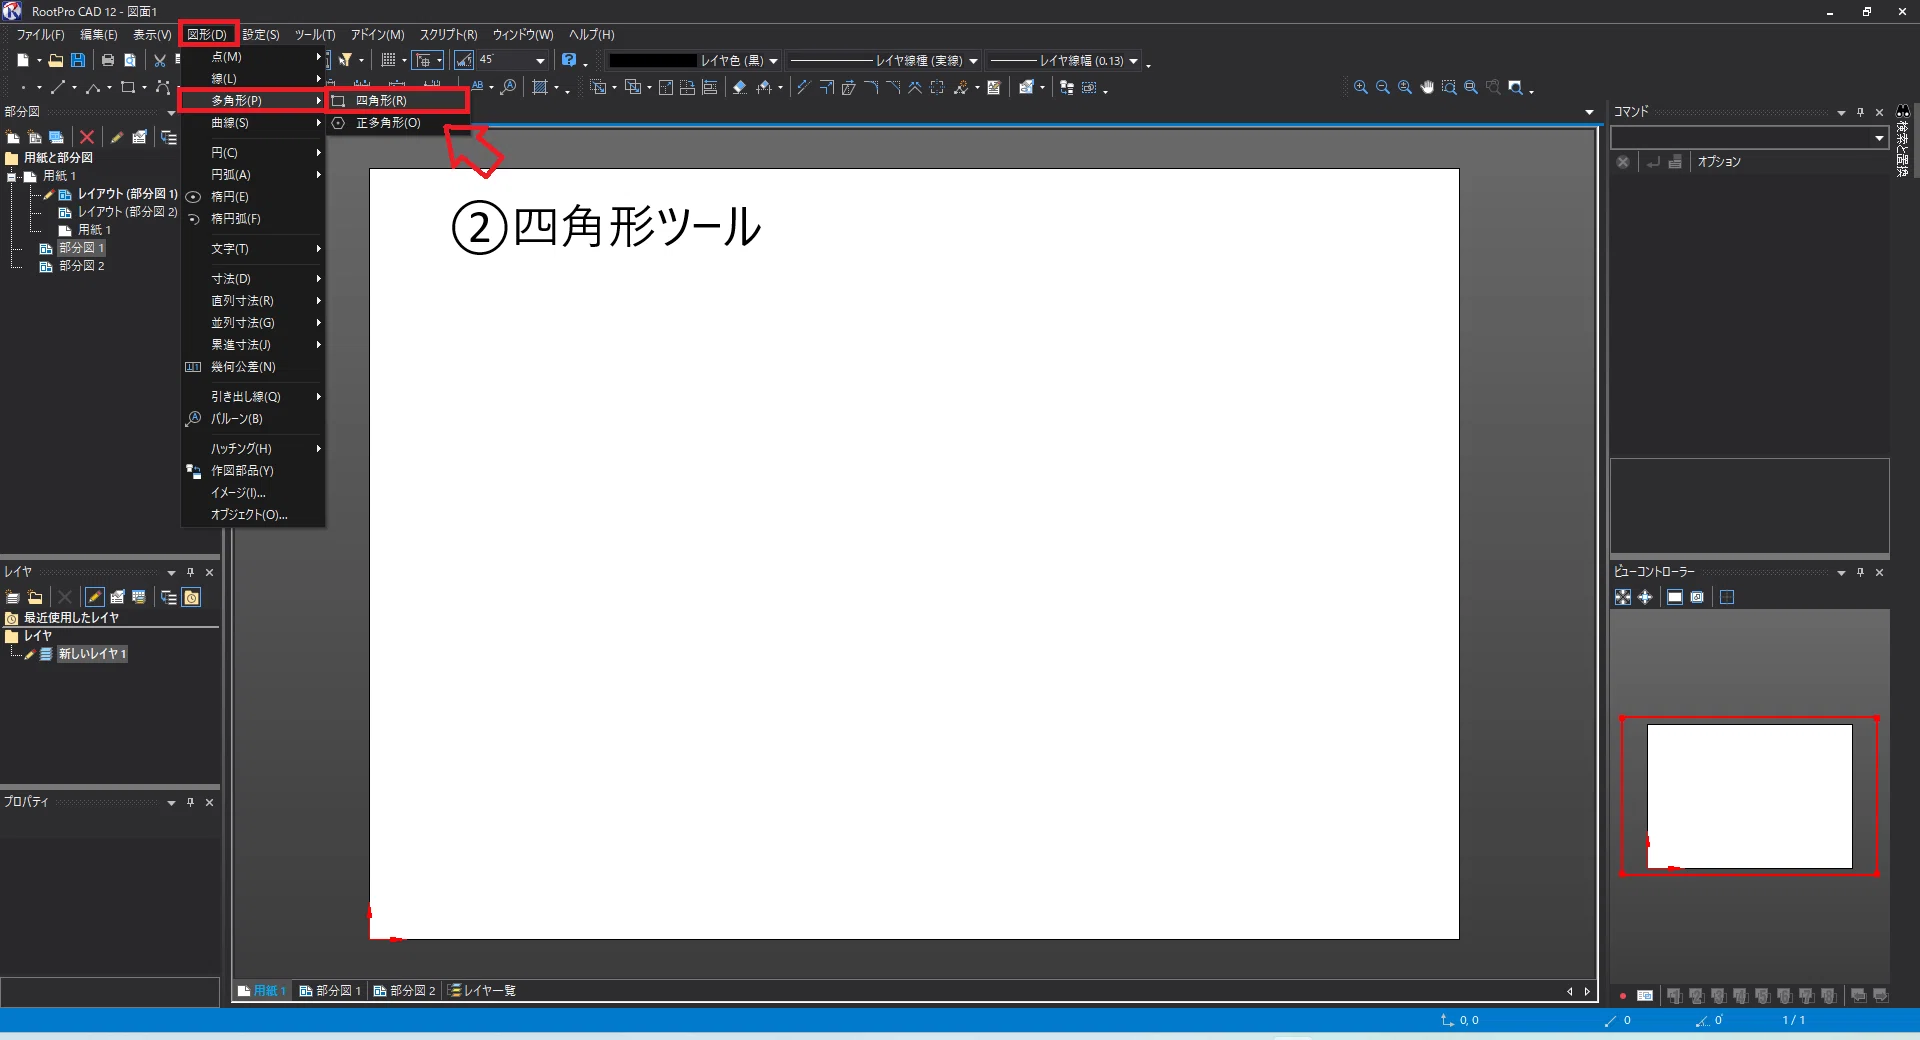The image size is (1920, 1040).
Task: Click the search binoculars icon on right edge
Action: point(1903,111)
